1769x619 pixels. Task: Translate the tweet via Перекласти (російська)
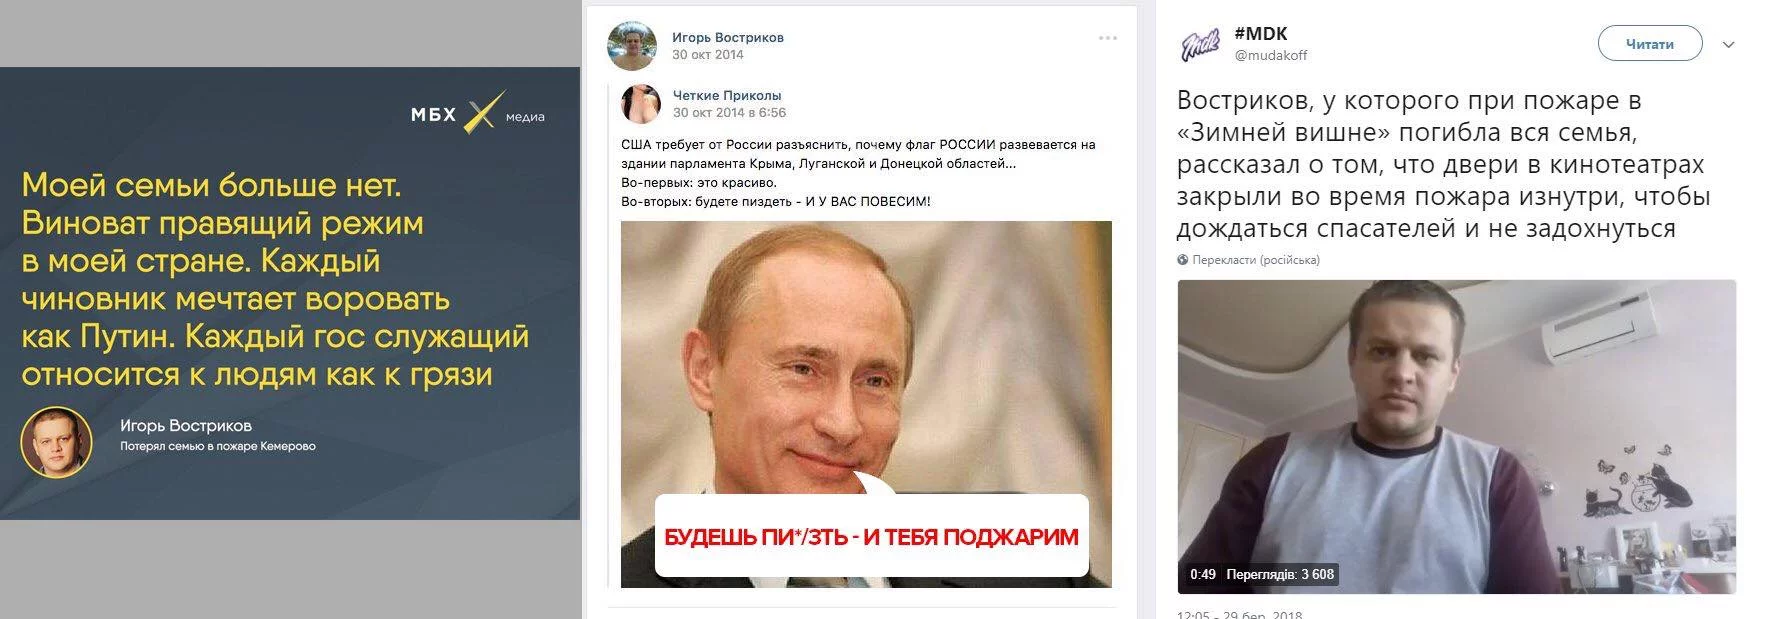1255,260
